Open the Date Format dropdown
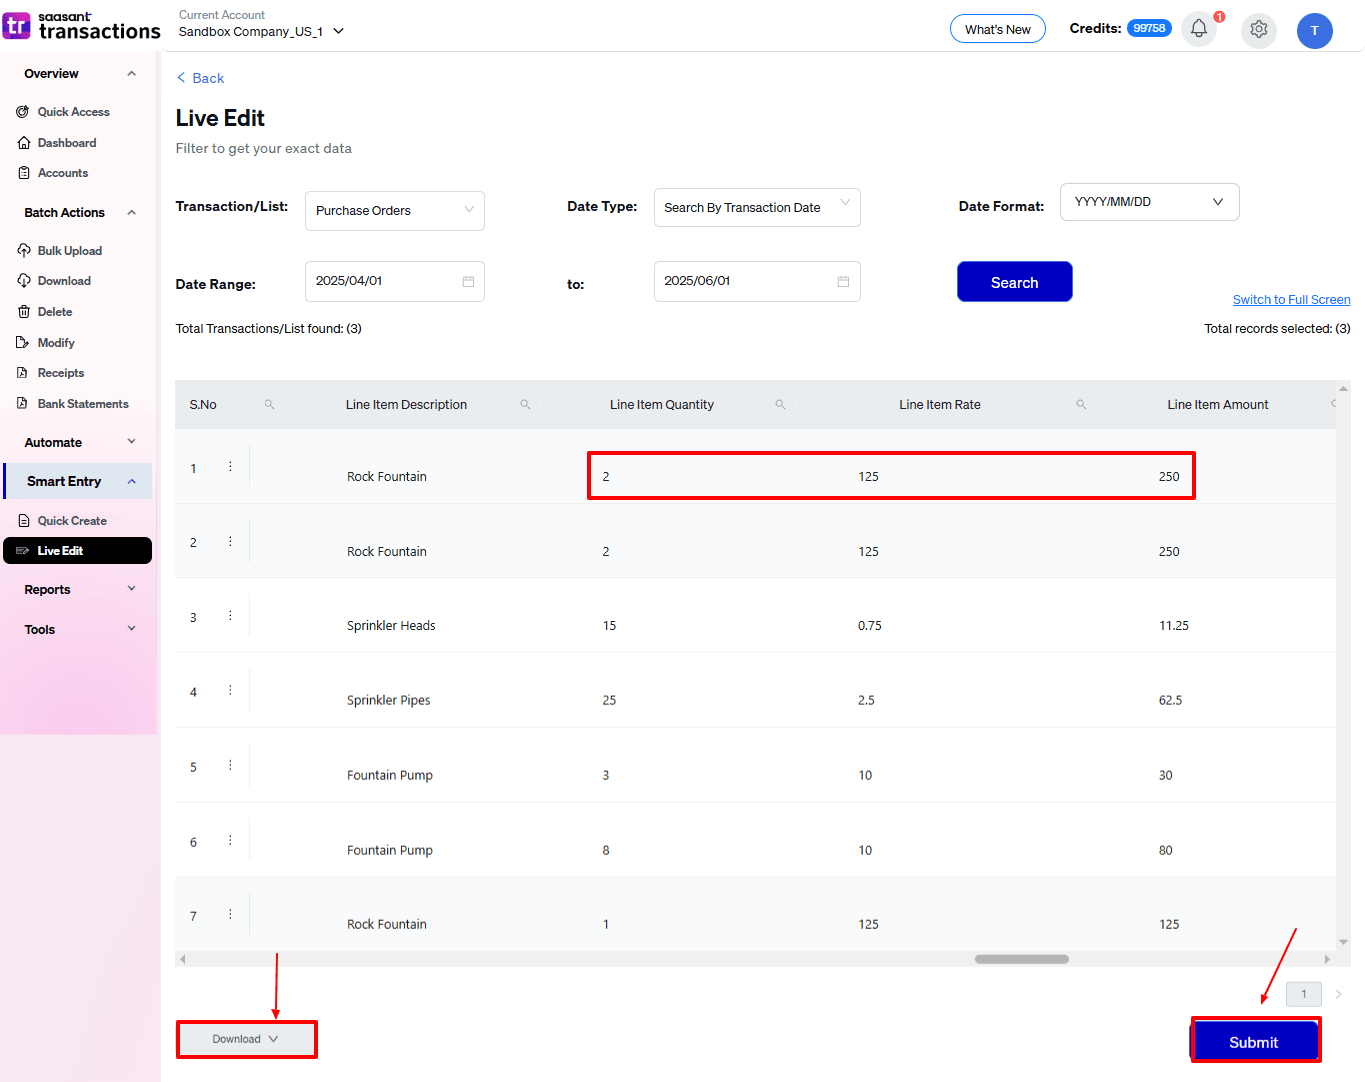The width and height of the screenshot is (1365, 1082). coord(1149,202)
